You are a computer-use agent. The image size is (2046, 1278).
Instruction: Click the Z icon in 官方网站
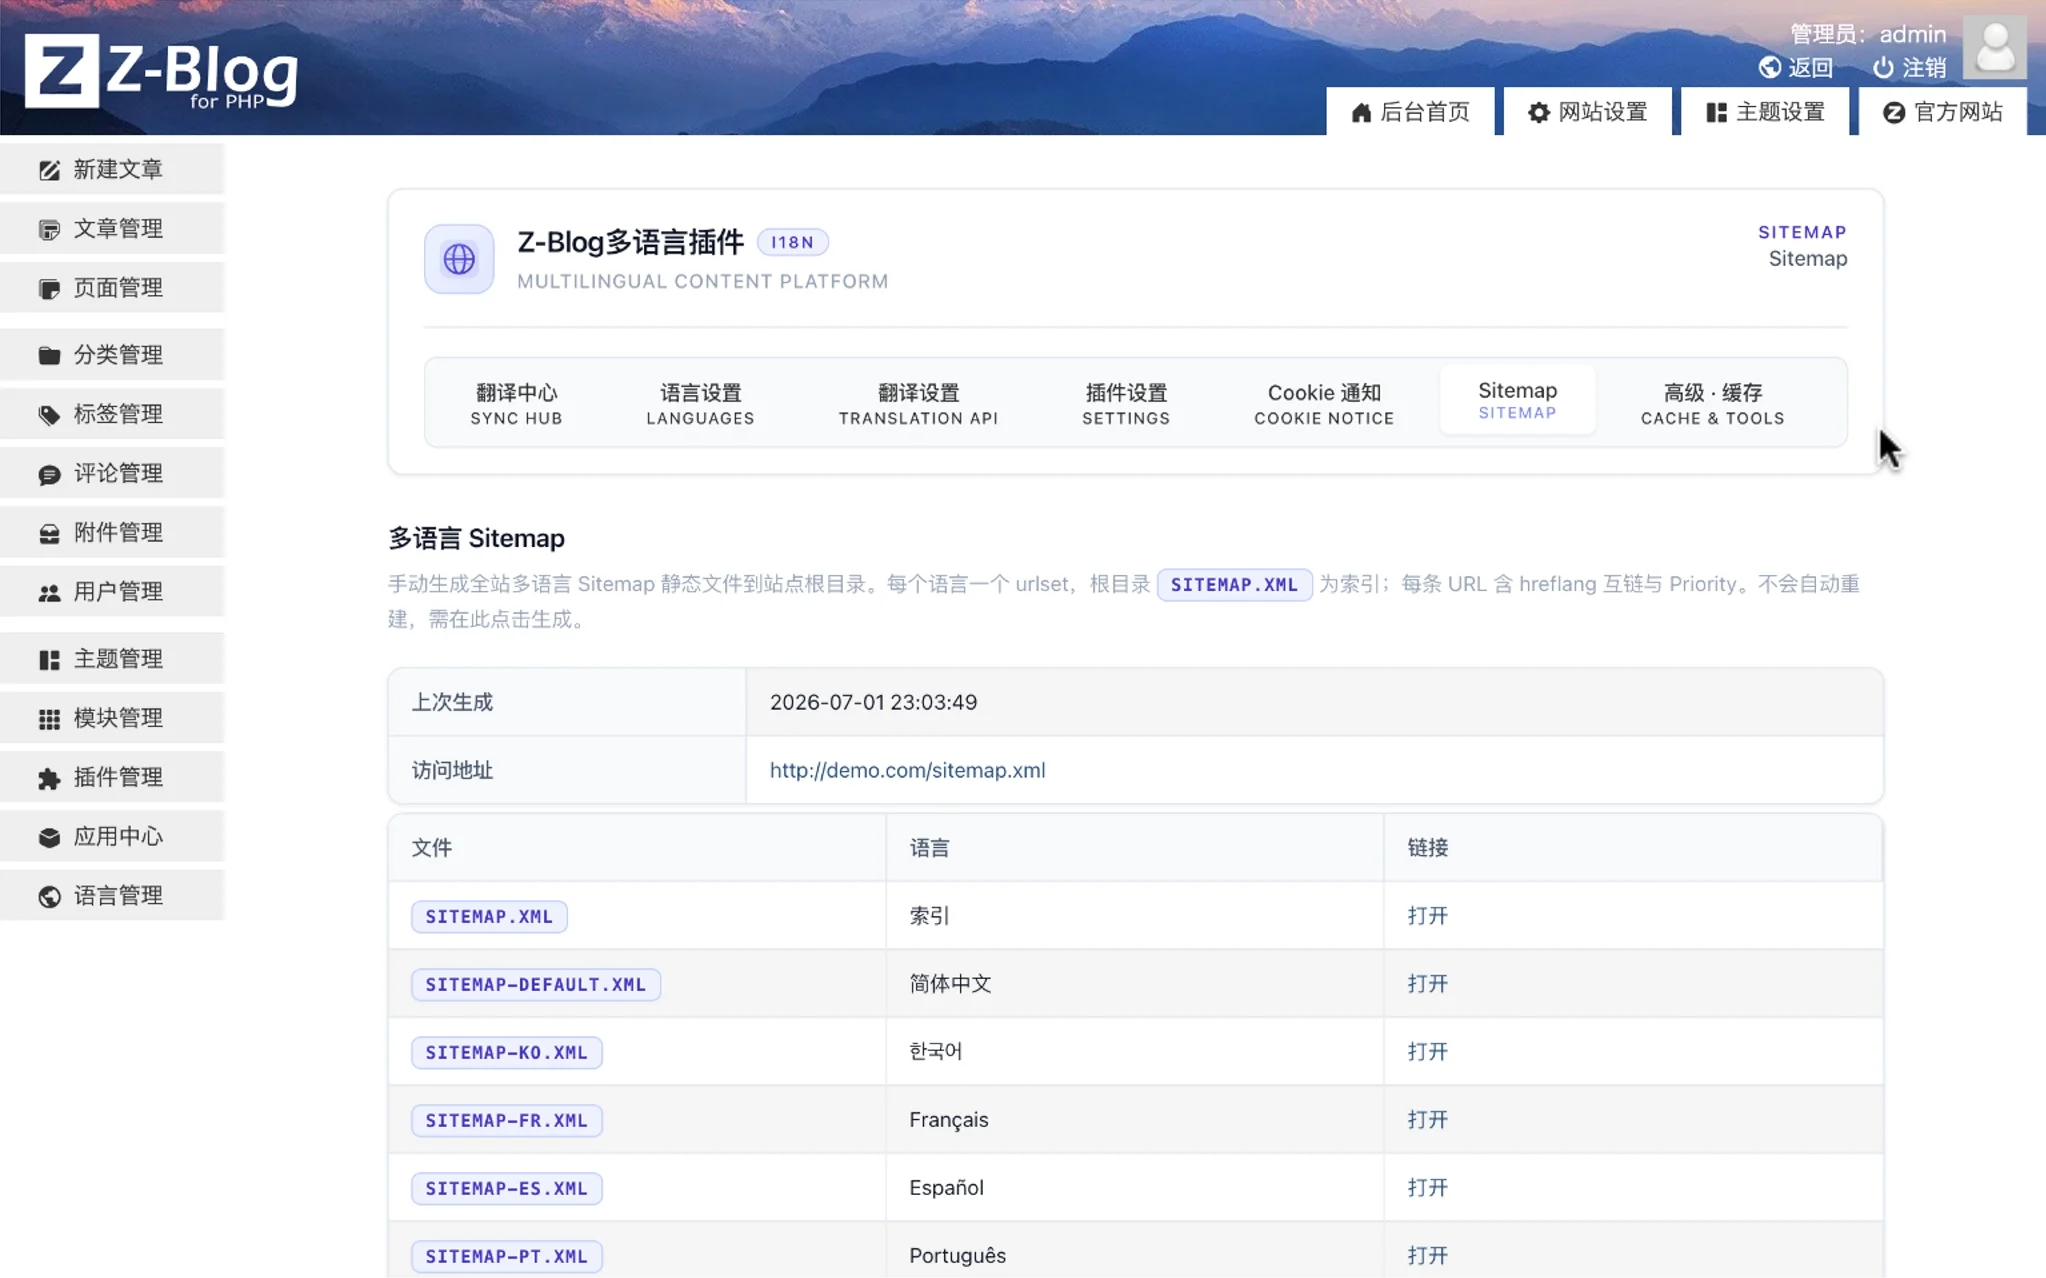pyautogui.click(x=1893, y=112)
